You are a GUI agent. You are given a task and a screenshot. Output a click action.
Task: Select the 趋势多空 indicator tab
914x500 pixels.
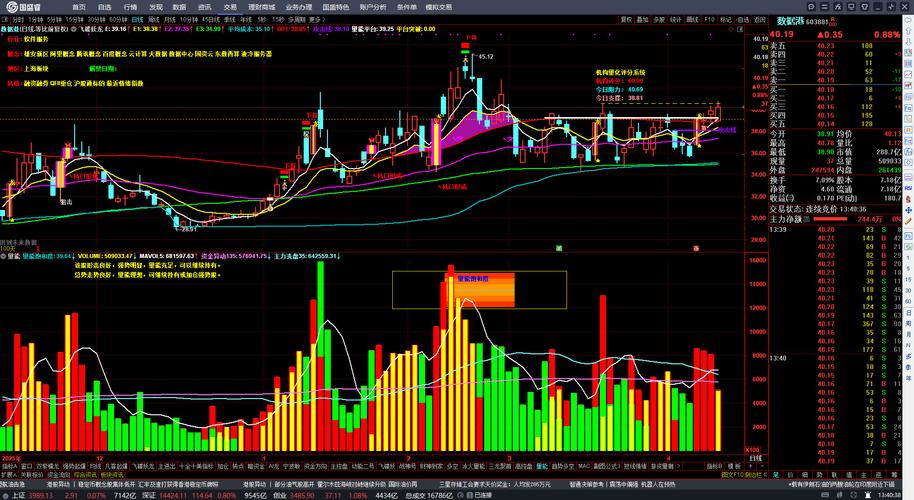click(563, 466)
